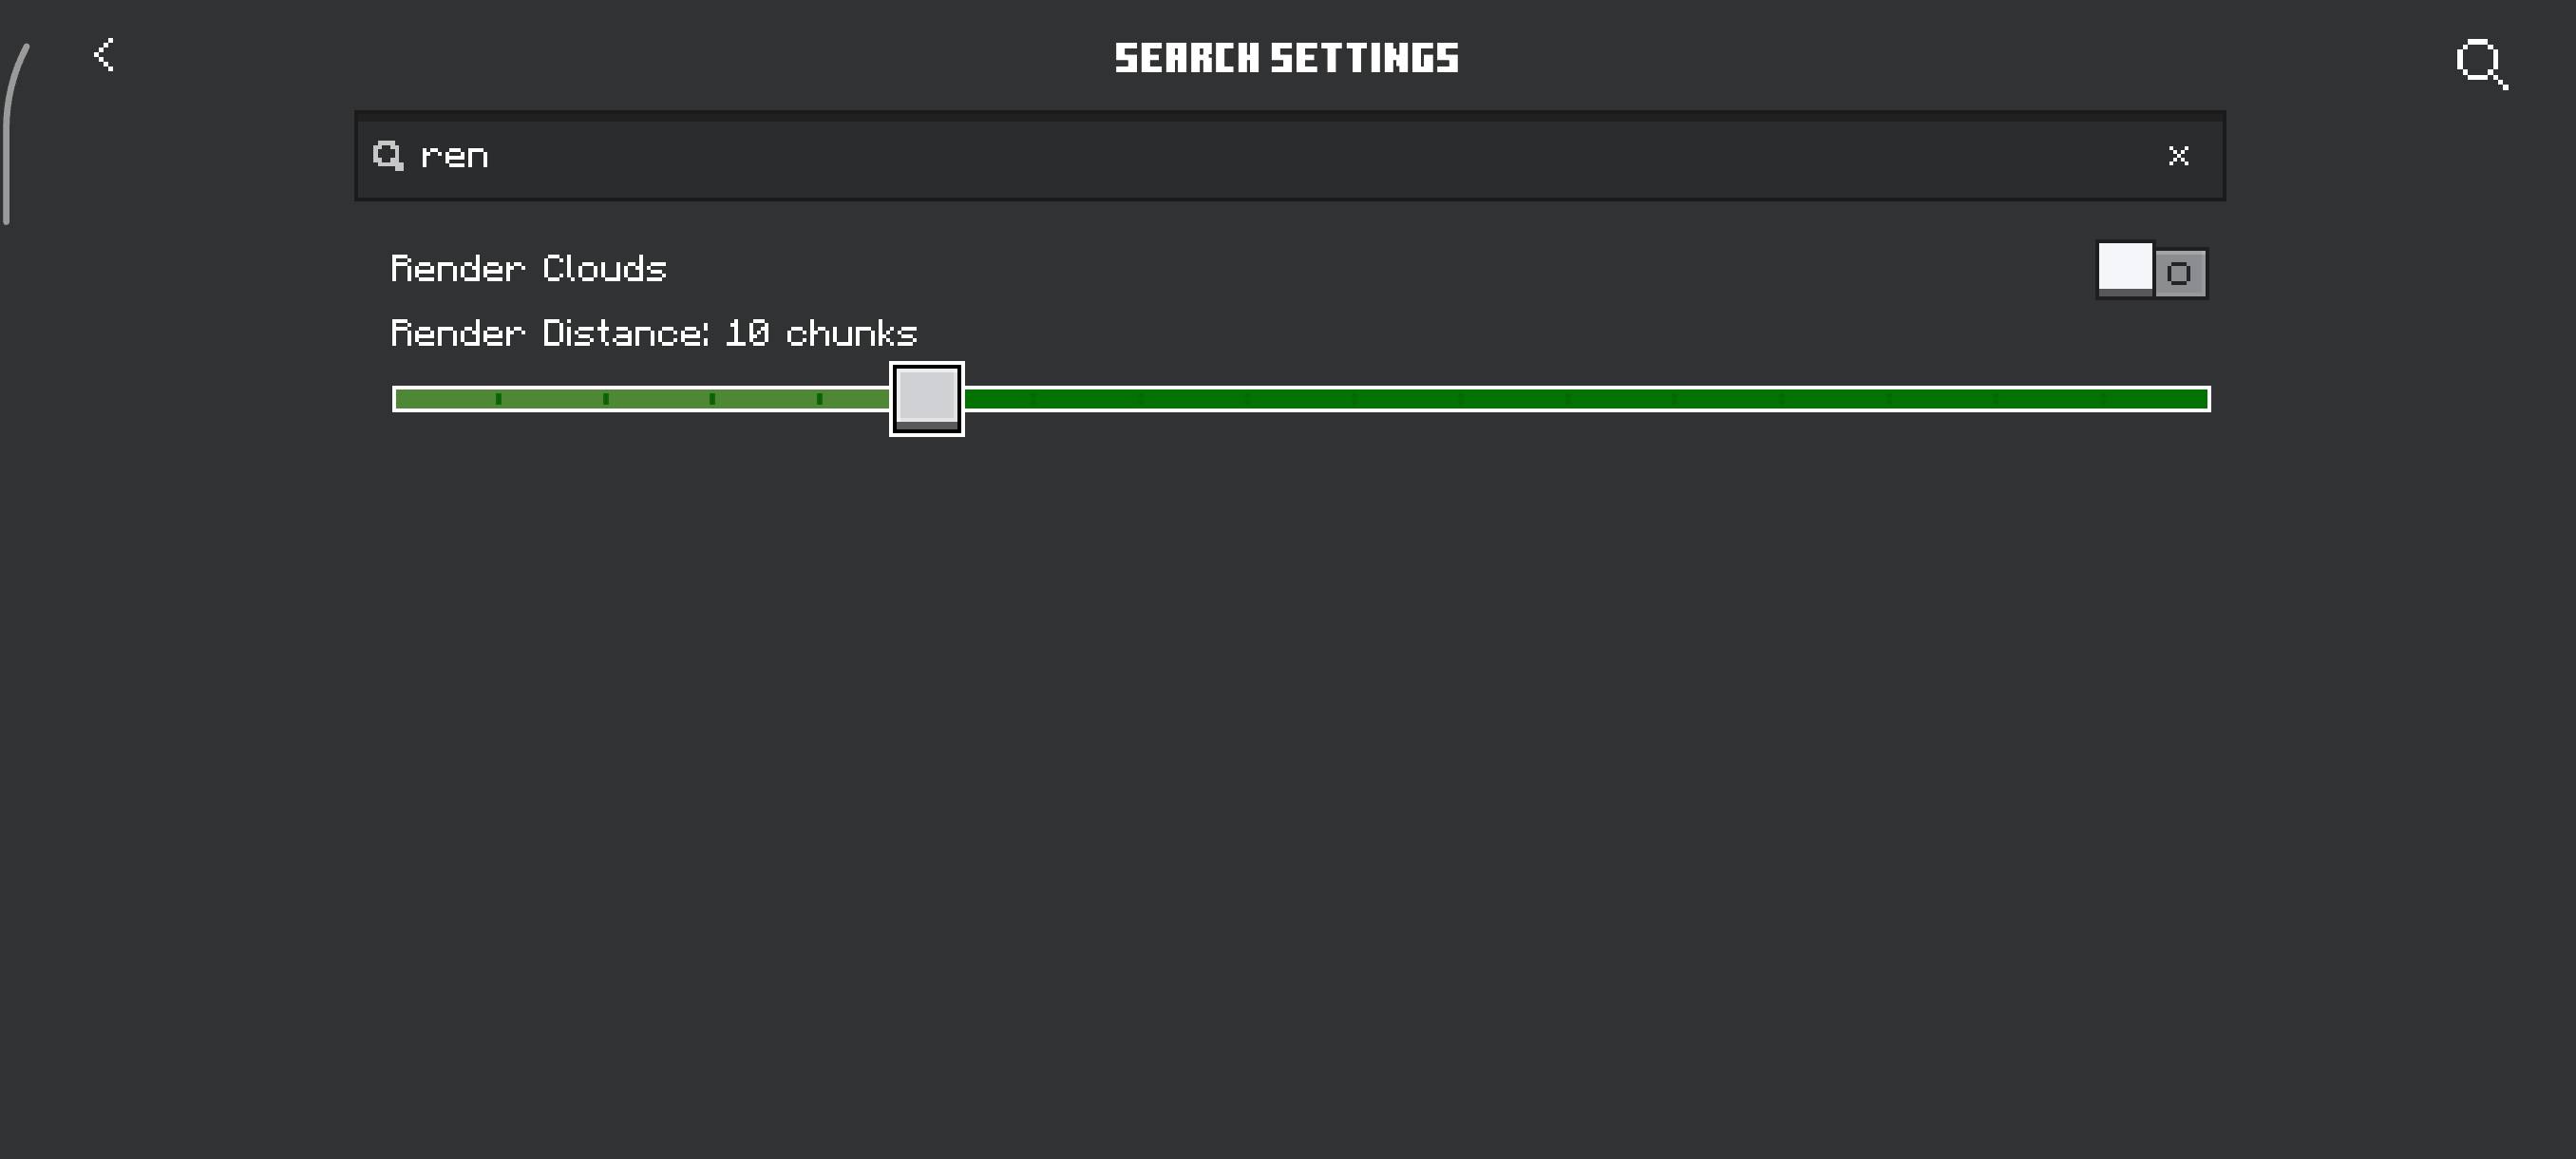Click the back chevron to exit Search Settings
Image resolution: width=2576 pixels, height=1159 pixels.
103,55
